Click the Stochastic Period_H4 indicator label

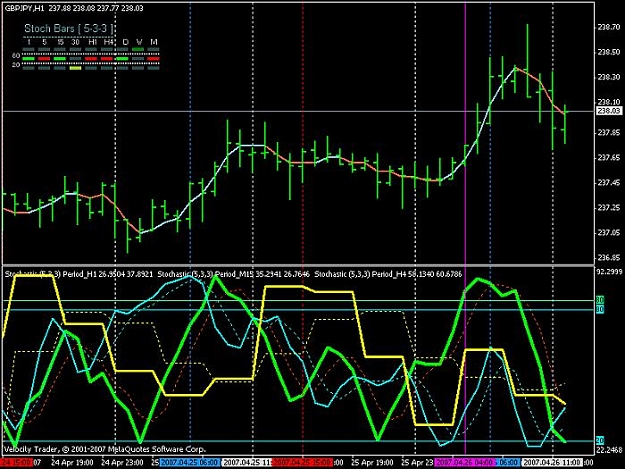(388, 274)
